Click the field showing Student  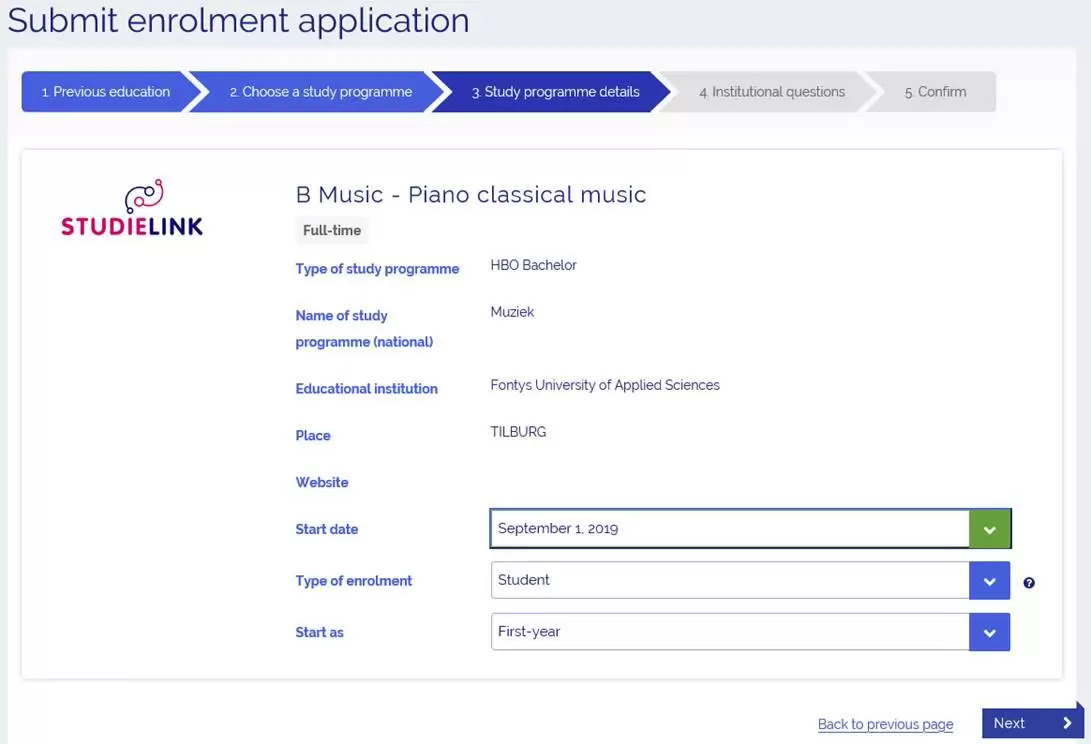tap(729, 581)
